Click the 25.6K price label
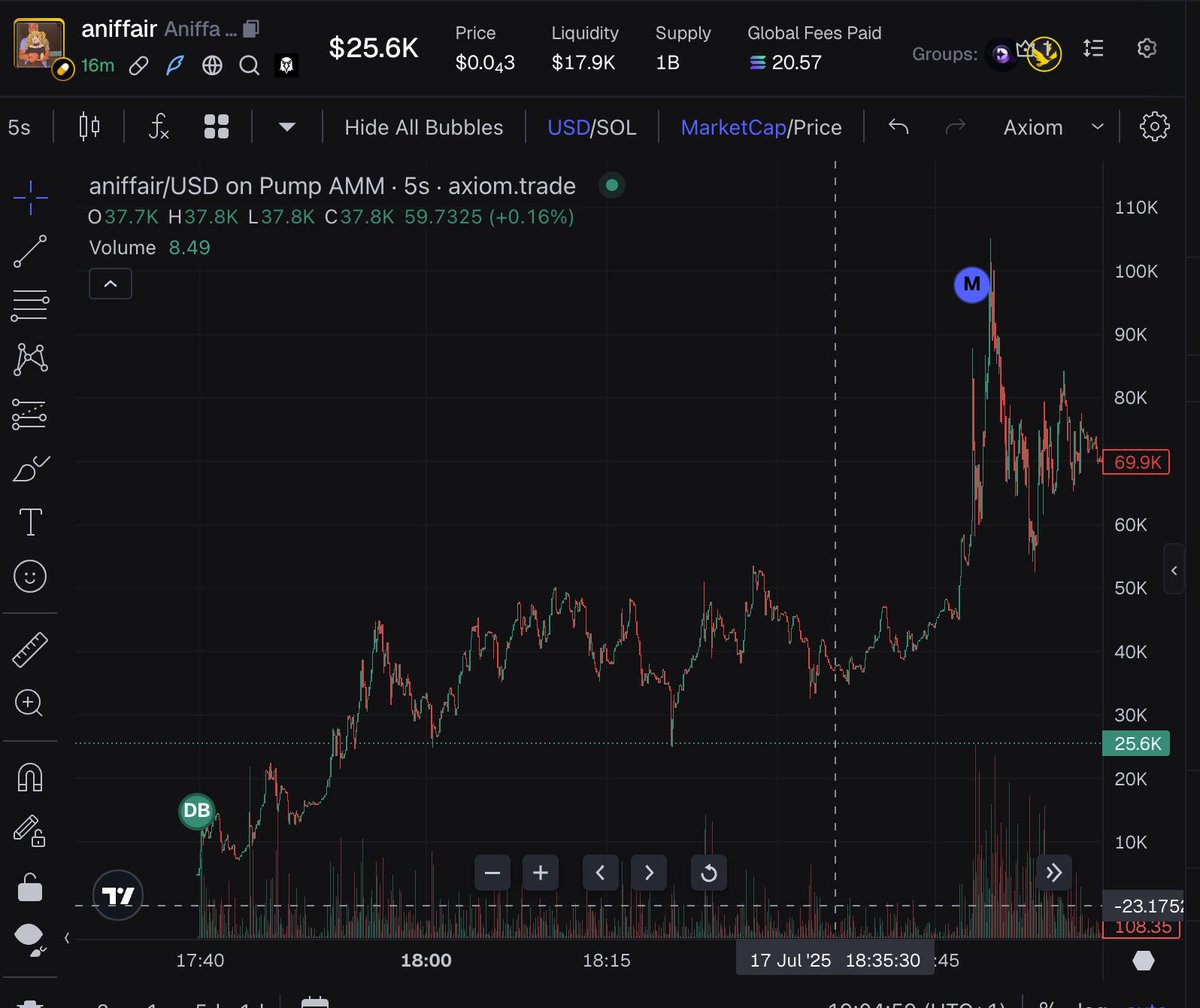The image size is (1200, 1008). 1134,743
